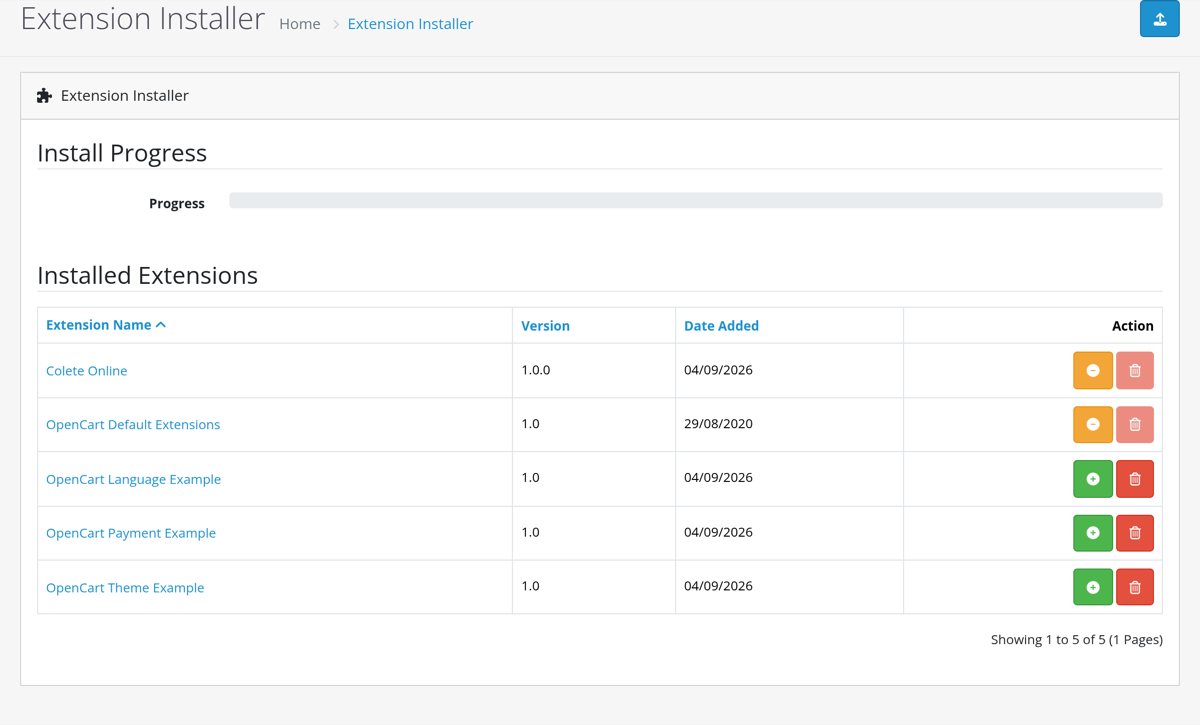Open the OpenCart Default Extensions link
The height and width of the screenshot is (725, 1200).
click(x=133, y=425)
